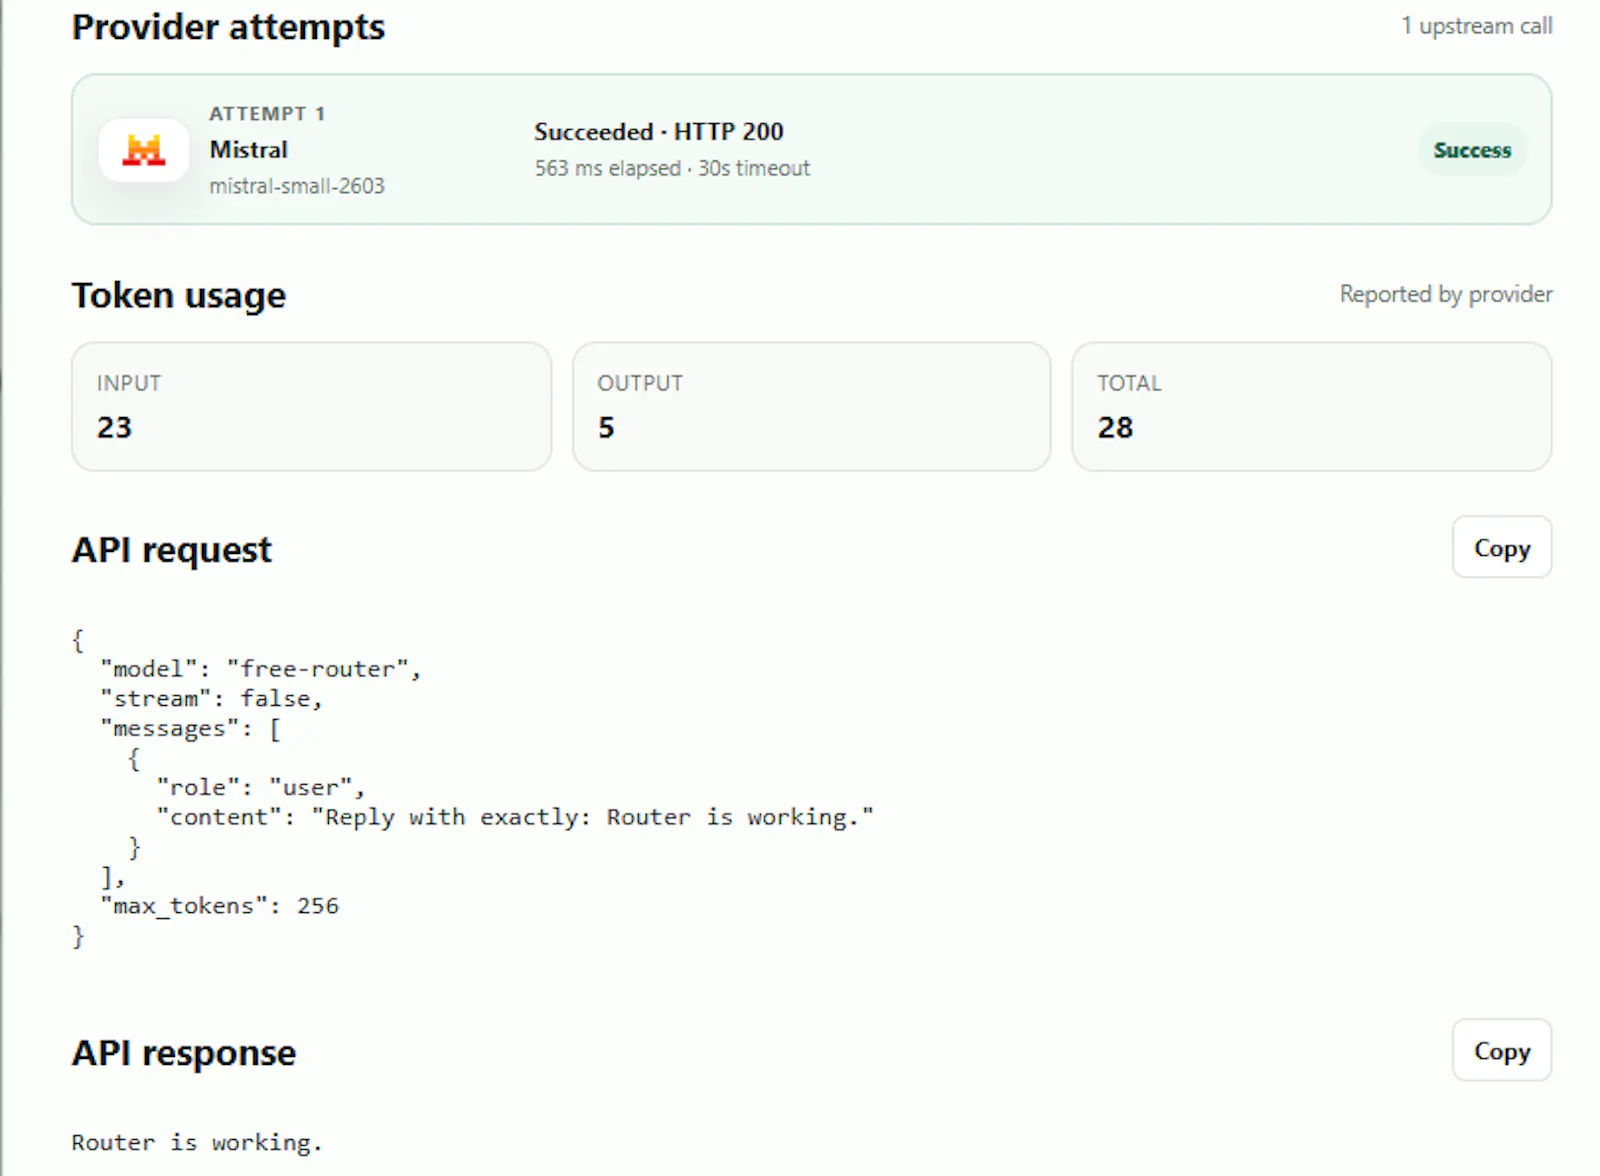Click the API request heading
Image resolution: width=1600 pixels, height=1176 pixels.
172,550
